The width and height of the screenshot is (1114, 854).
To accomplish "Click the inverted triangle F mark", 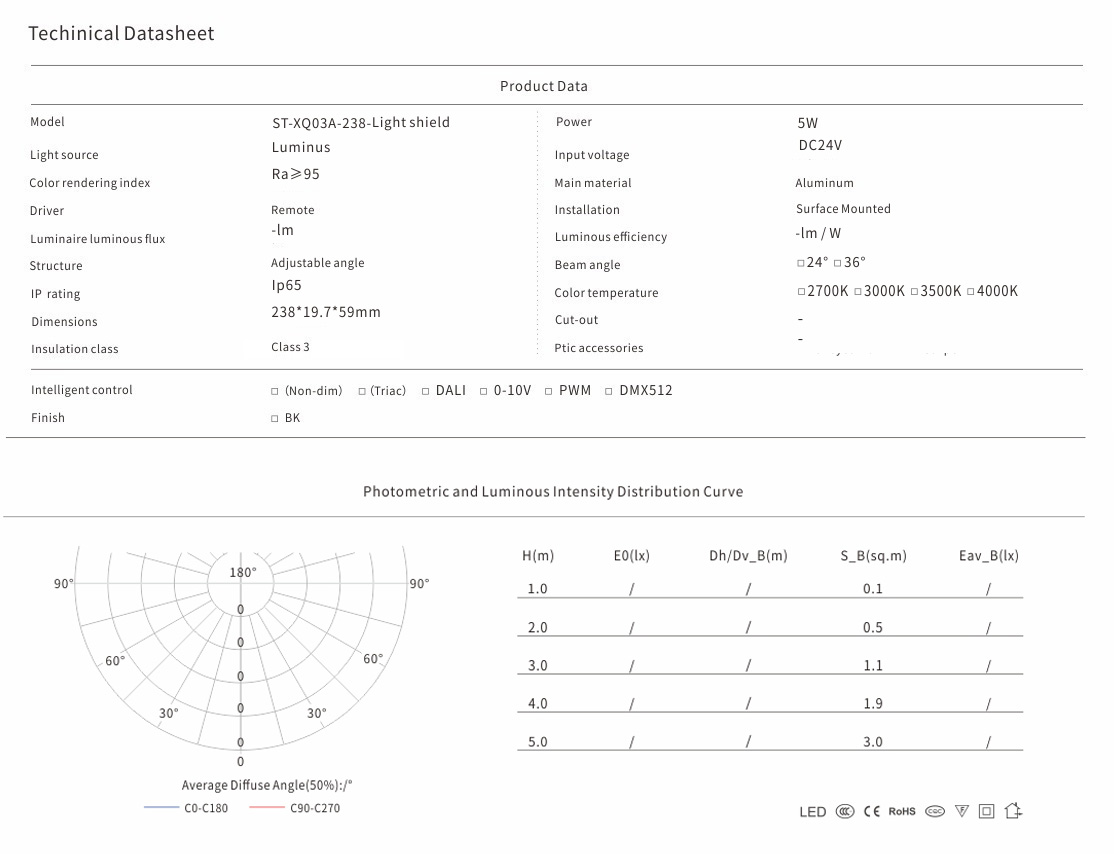I will click(x=962, y=811).
